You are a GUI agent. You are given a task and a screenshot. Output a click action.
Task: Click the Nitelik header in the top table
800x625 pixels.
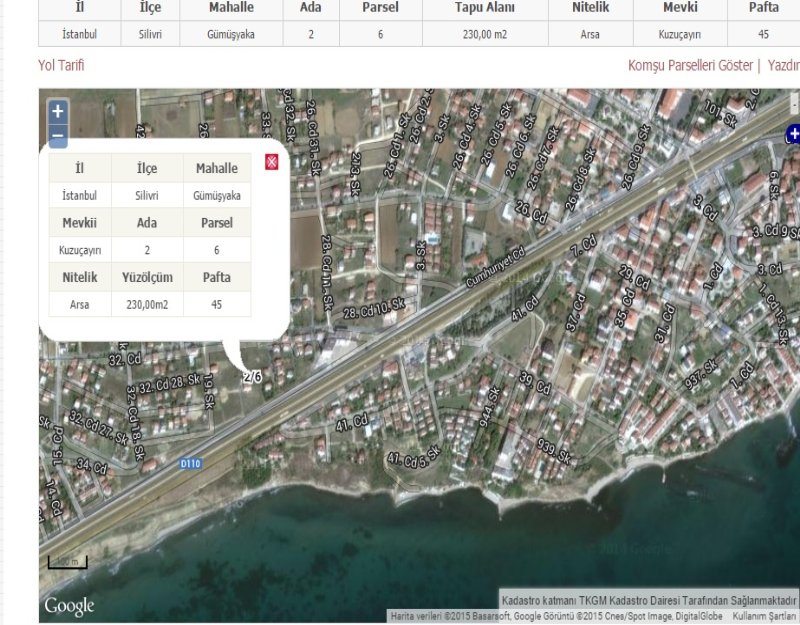[x=590, y=8]
